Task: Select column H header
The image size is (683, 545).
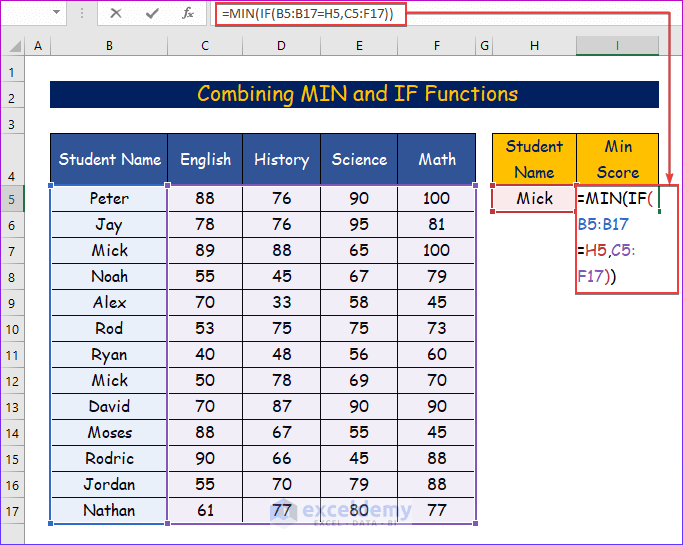Action: pyautogui.click(x=534, y=46)
